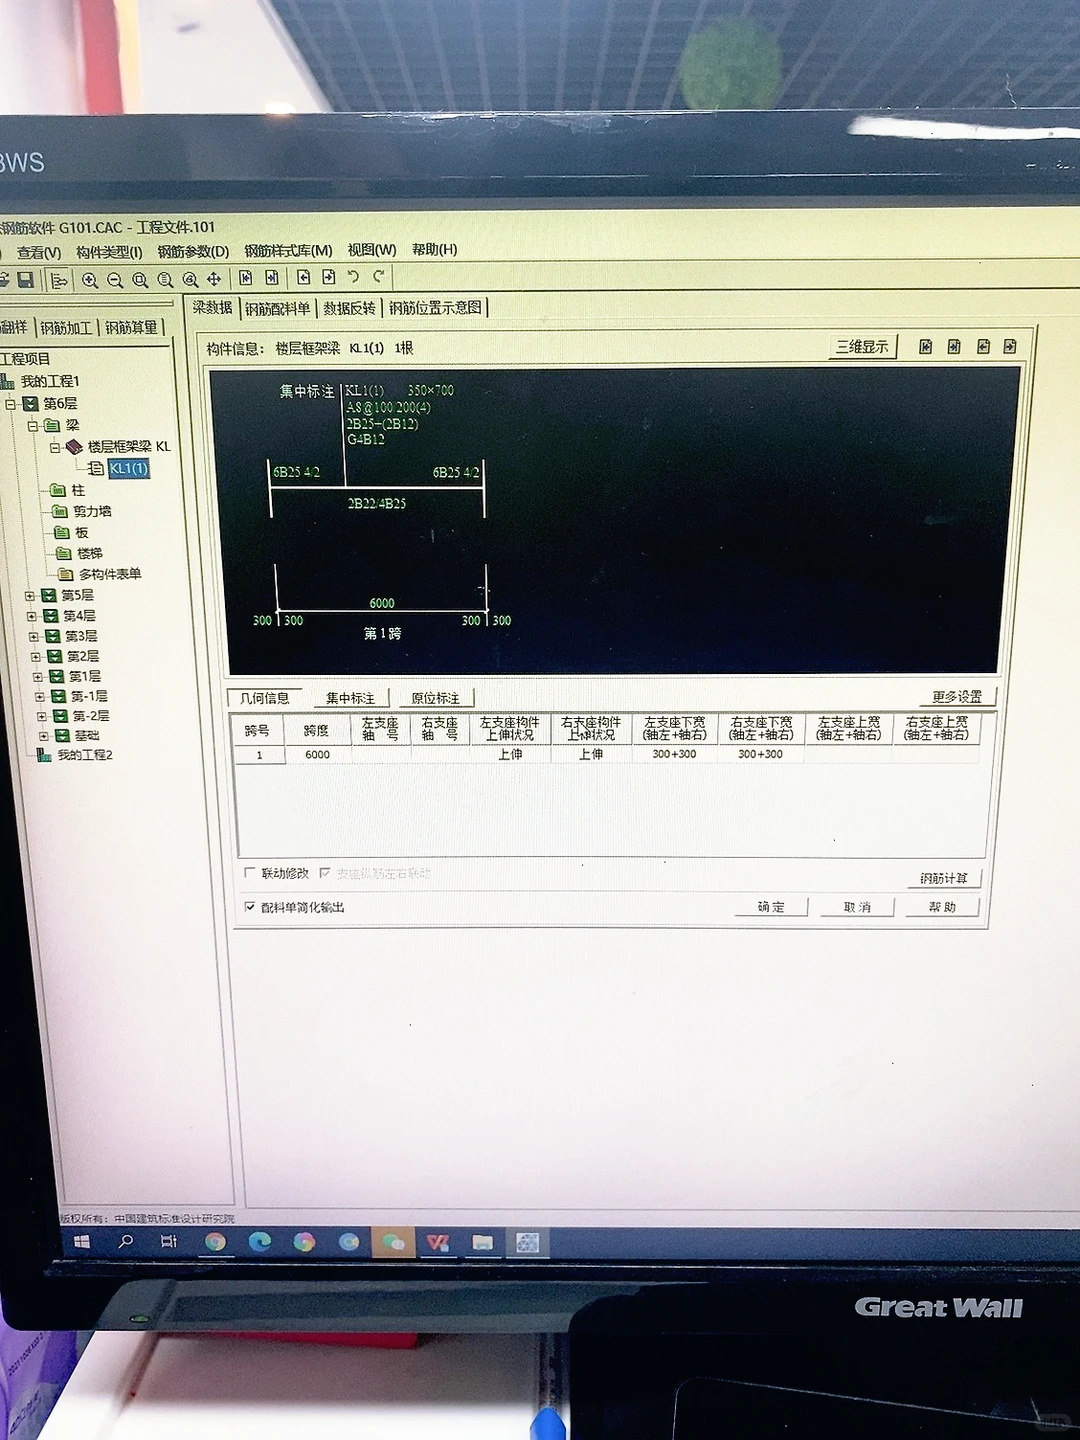Select the 几何信息 sub-tab

(265, 698)
